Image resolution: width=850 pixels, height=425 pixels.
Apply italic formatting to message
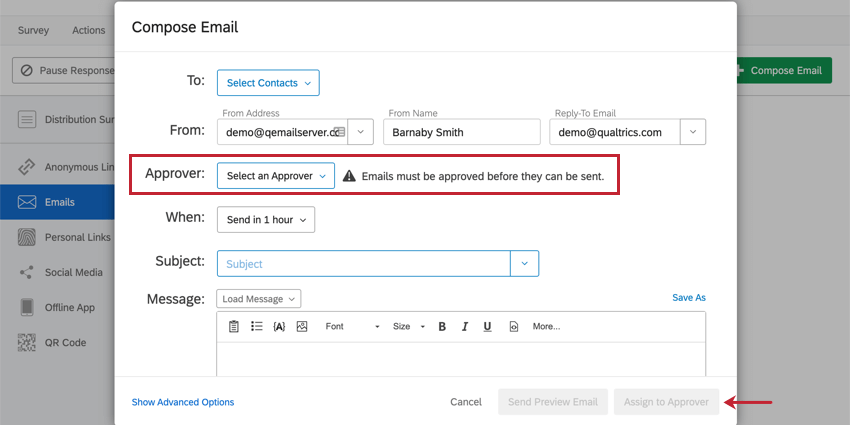coord(465,326)
